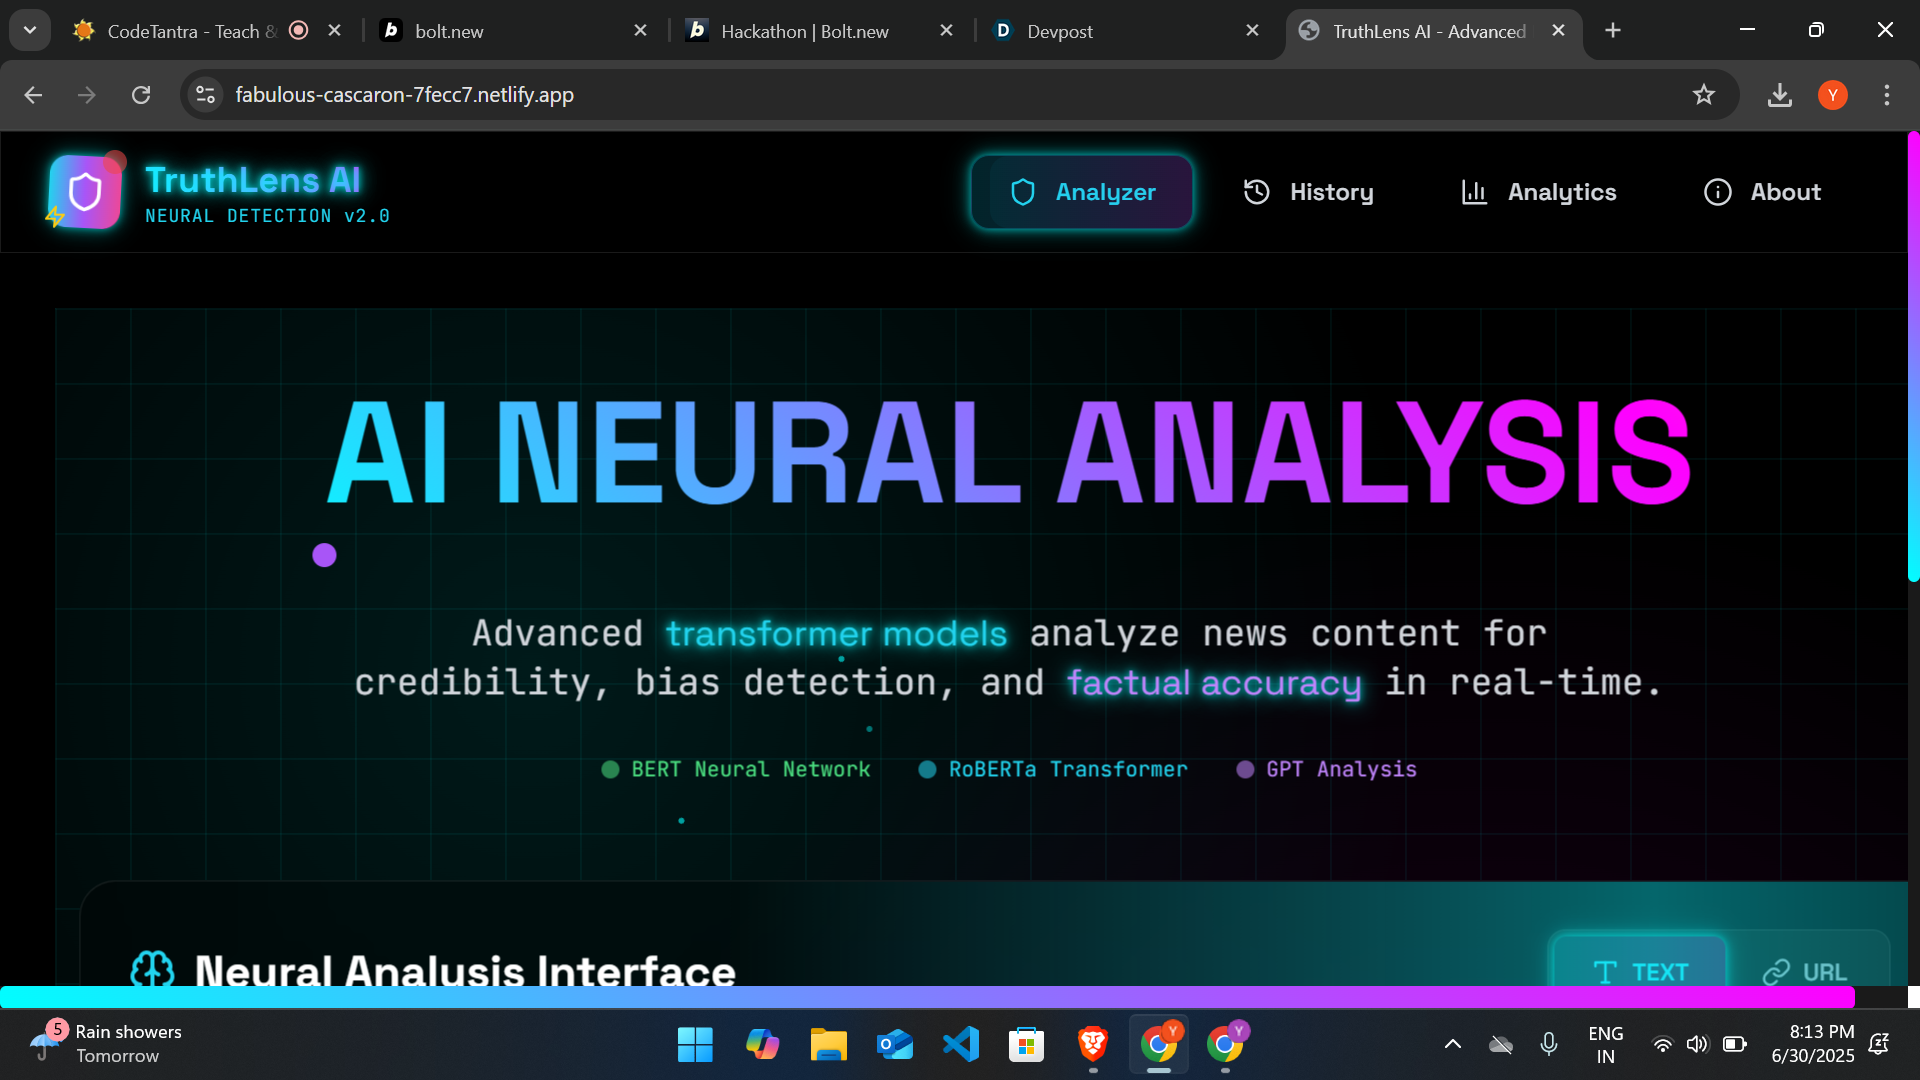Open the About page
Screen dimensions: 1920x1080
[x=1762, y=192]
